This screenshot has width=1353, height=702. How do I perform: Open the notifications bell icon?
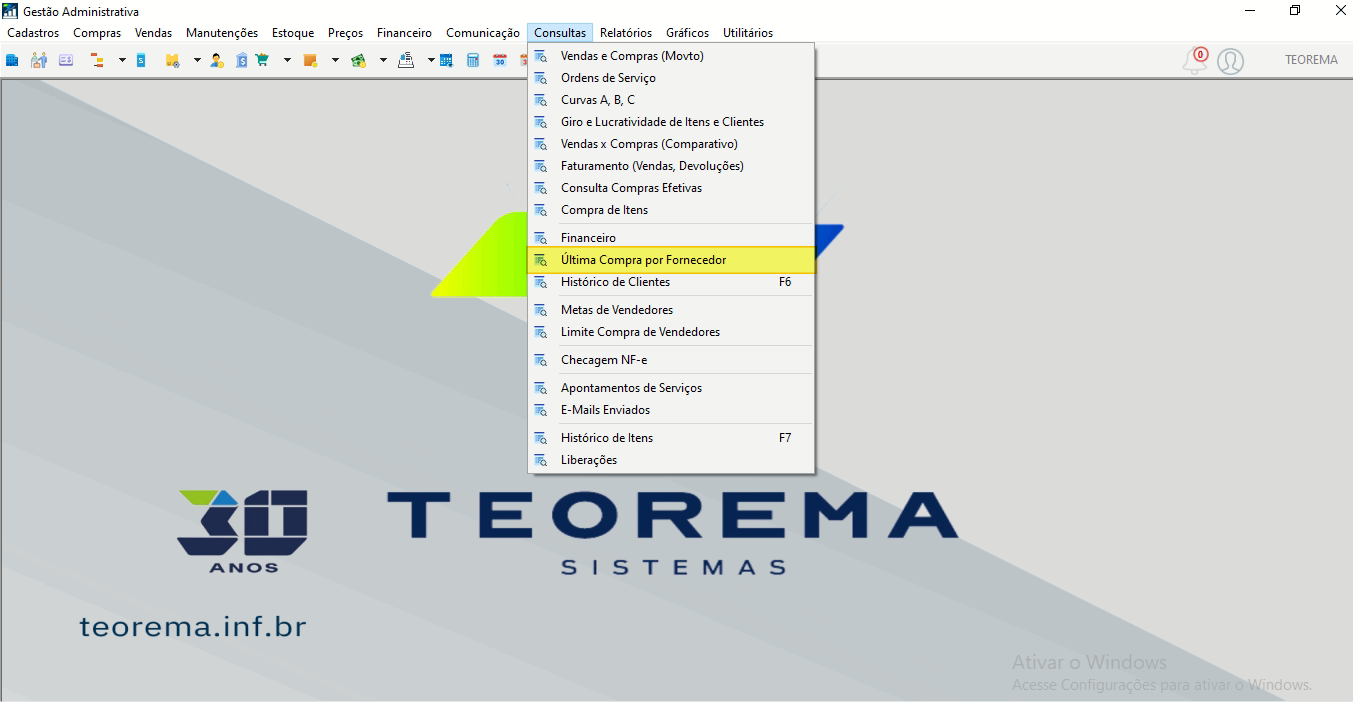[x=1195, y=61]
